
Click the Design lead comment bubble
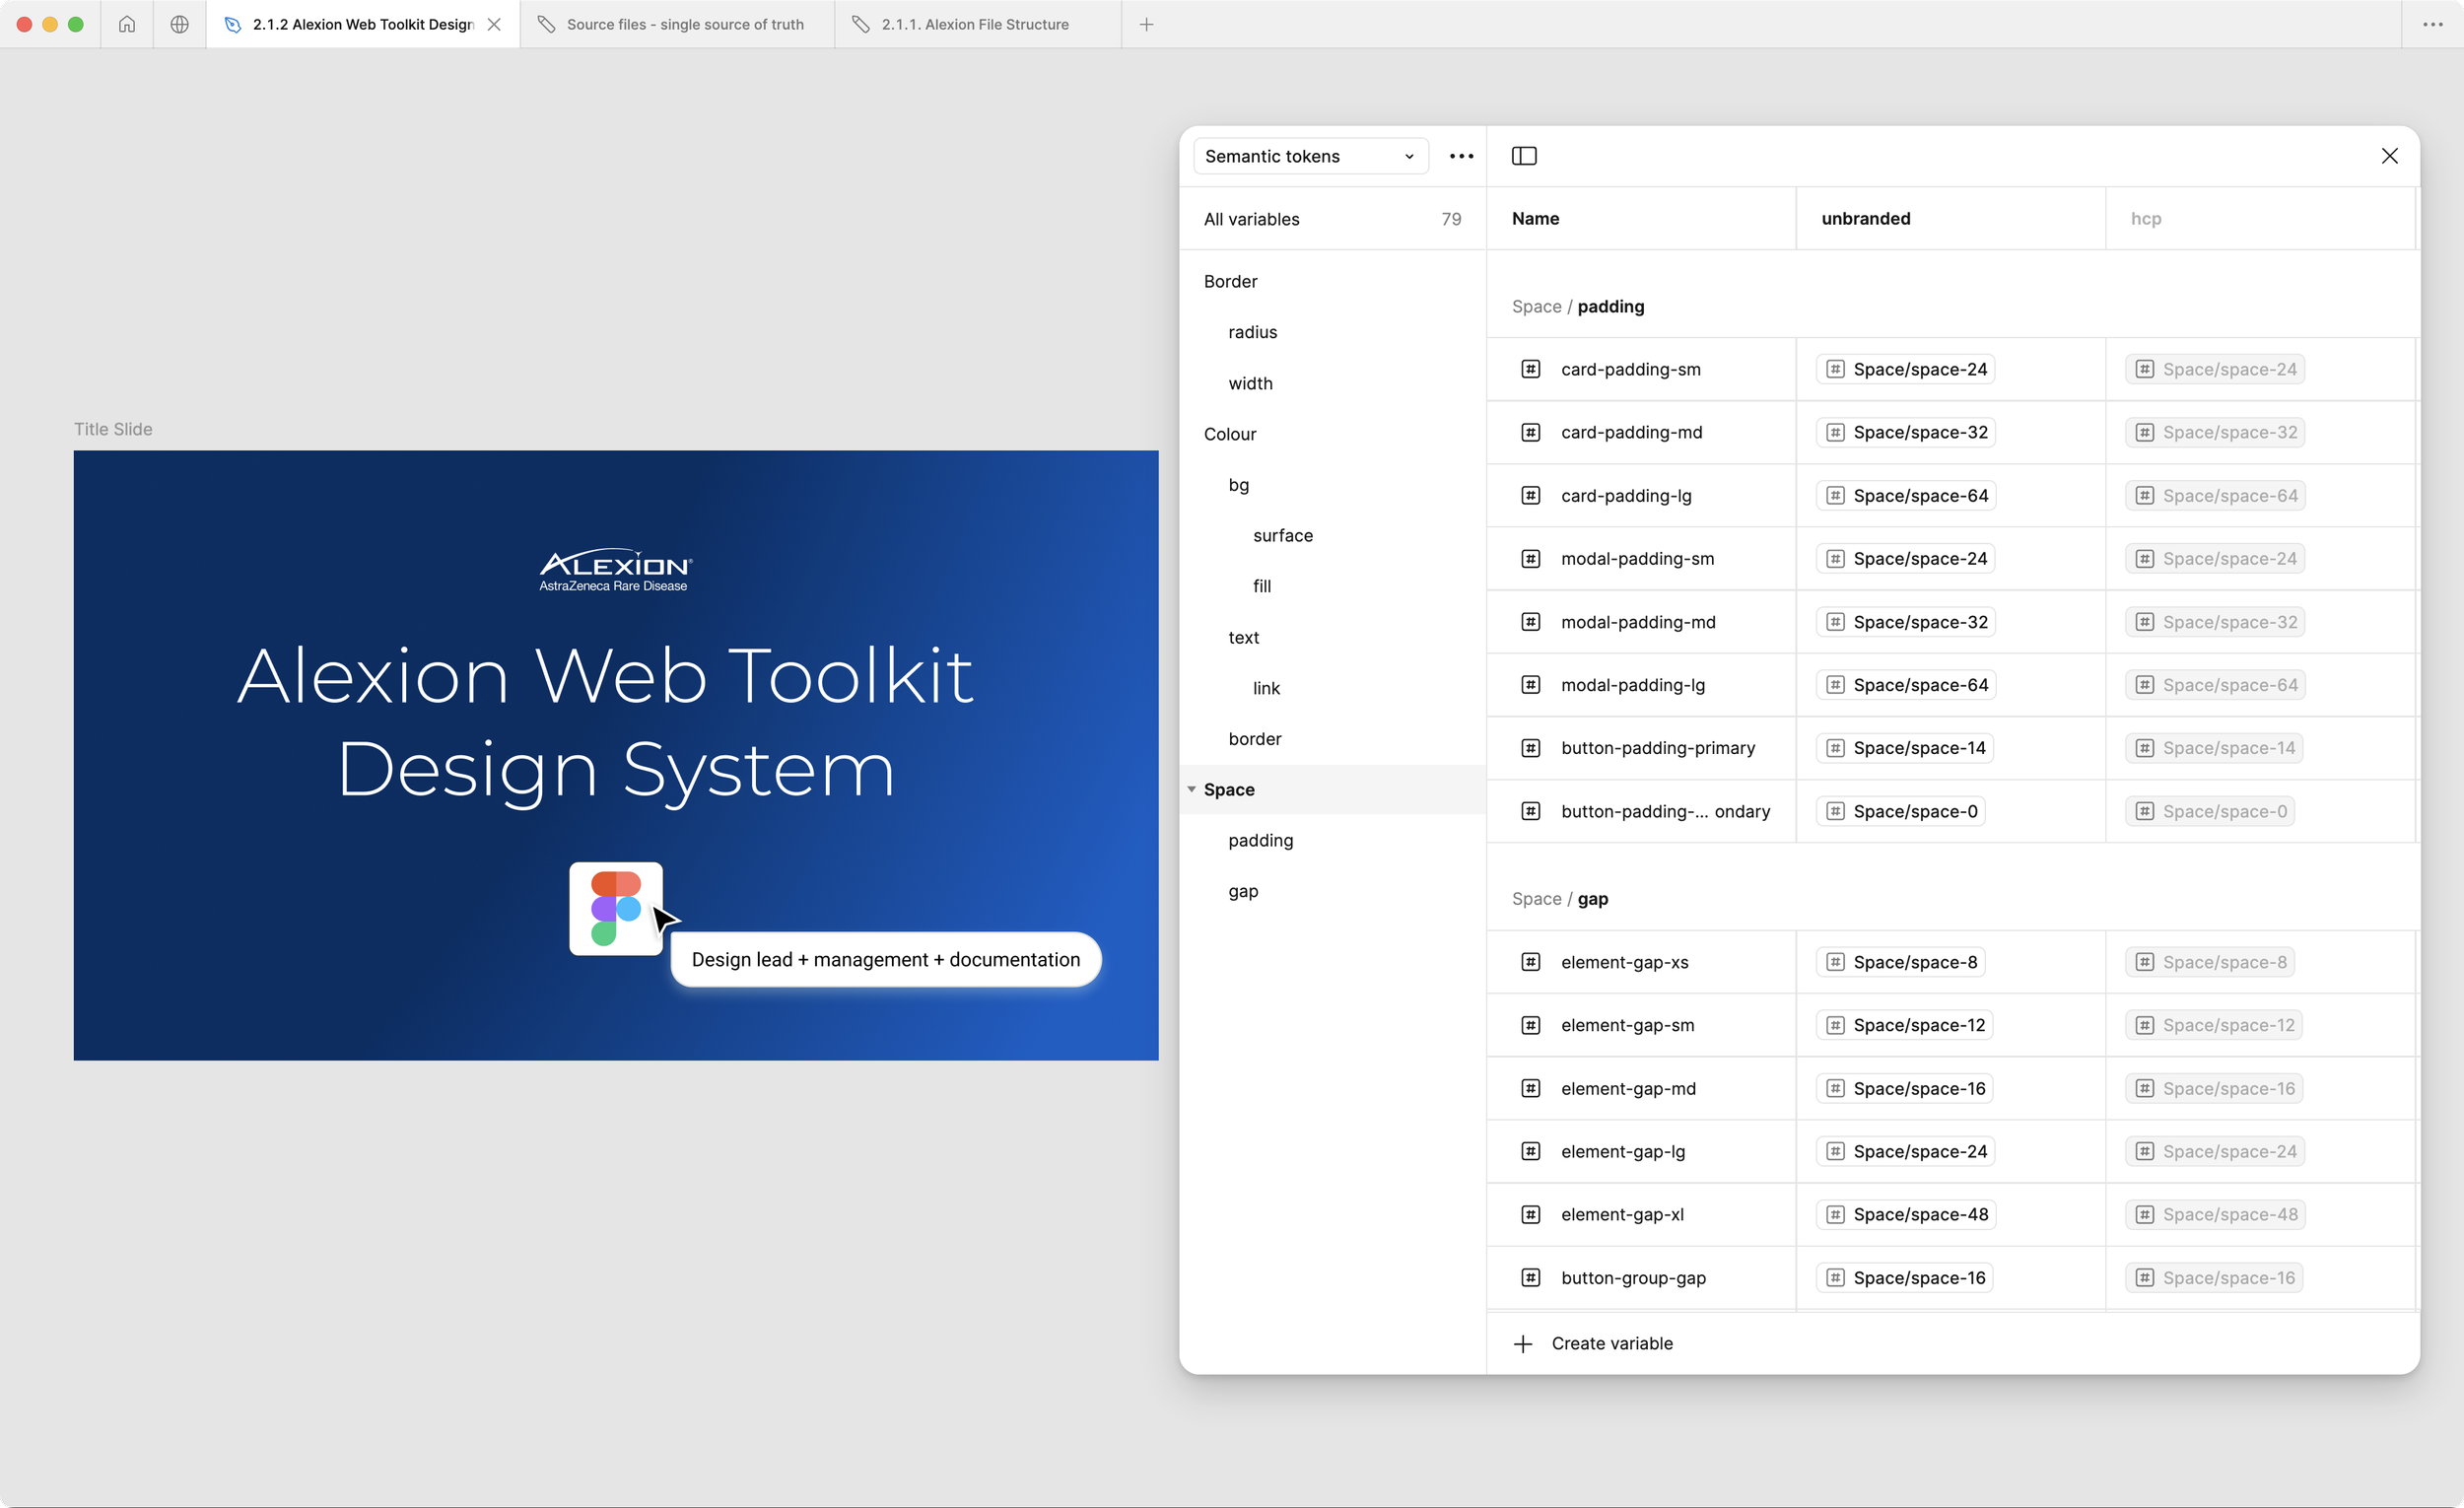(886, 960)
